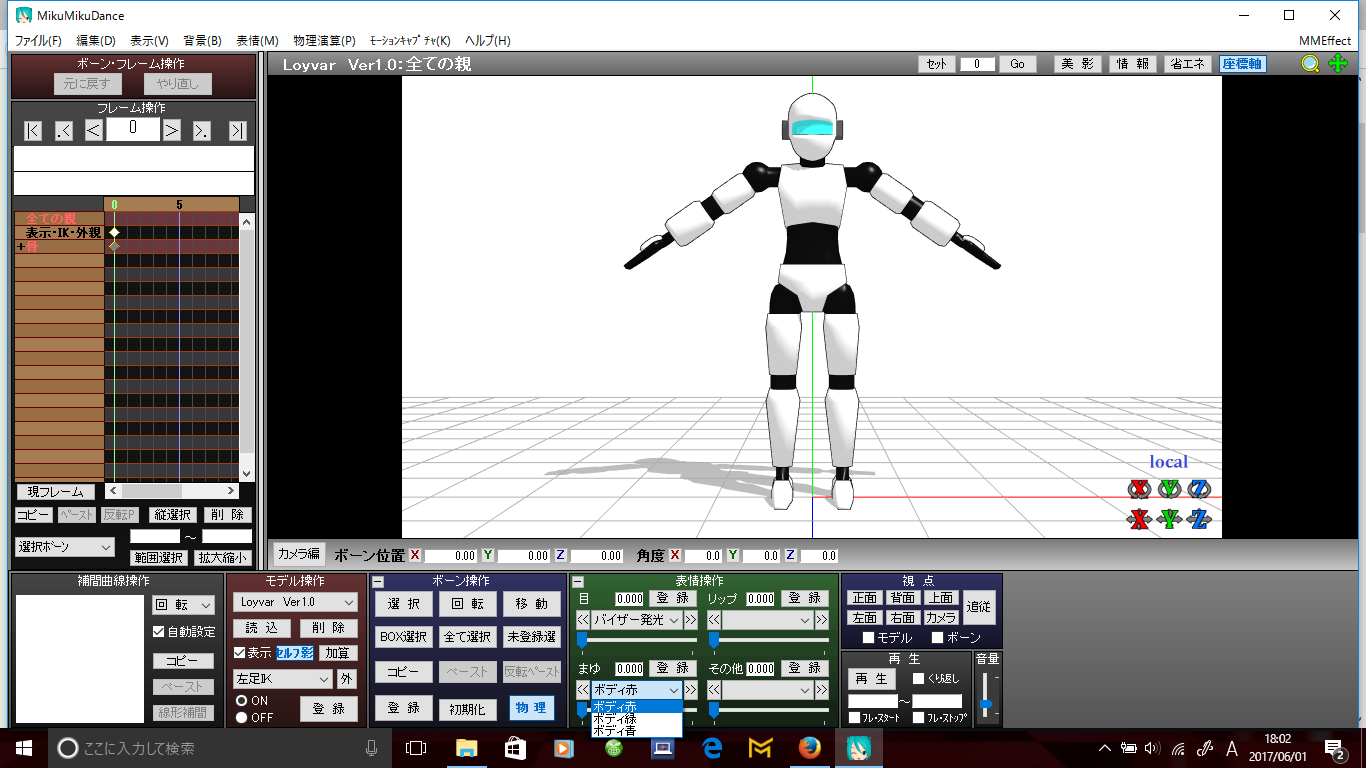Screen dimensions: 1366x768
Task: Click the blue Z move axis icon
Action: click(x=1199, y=519)
